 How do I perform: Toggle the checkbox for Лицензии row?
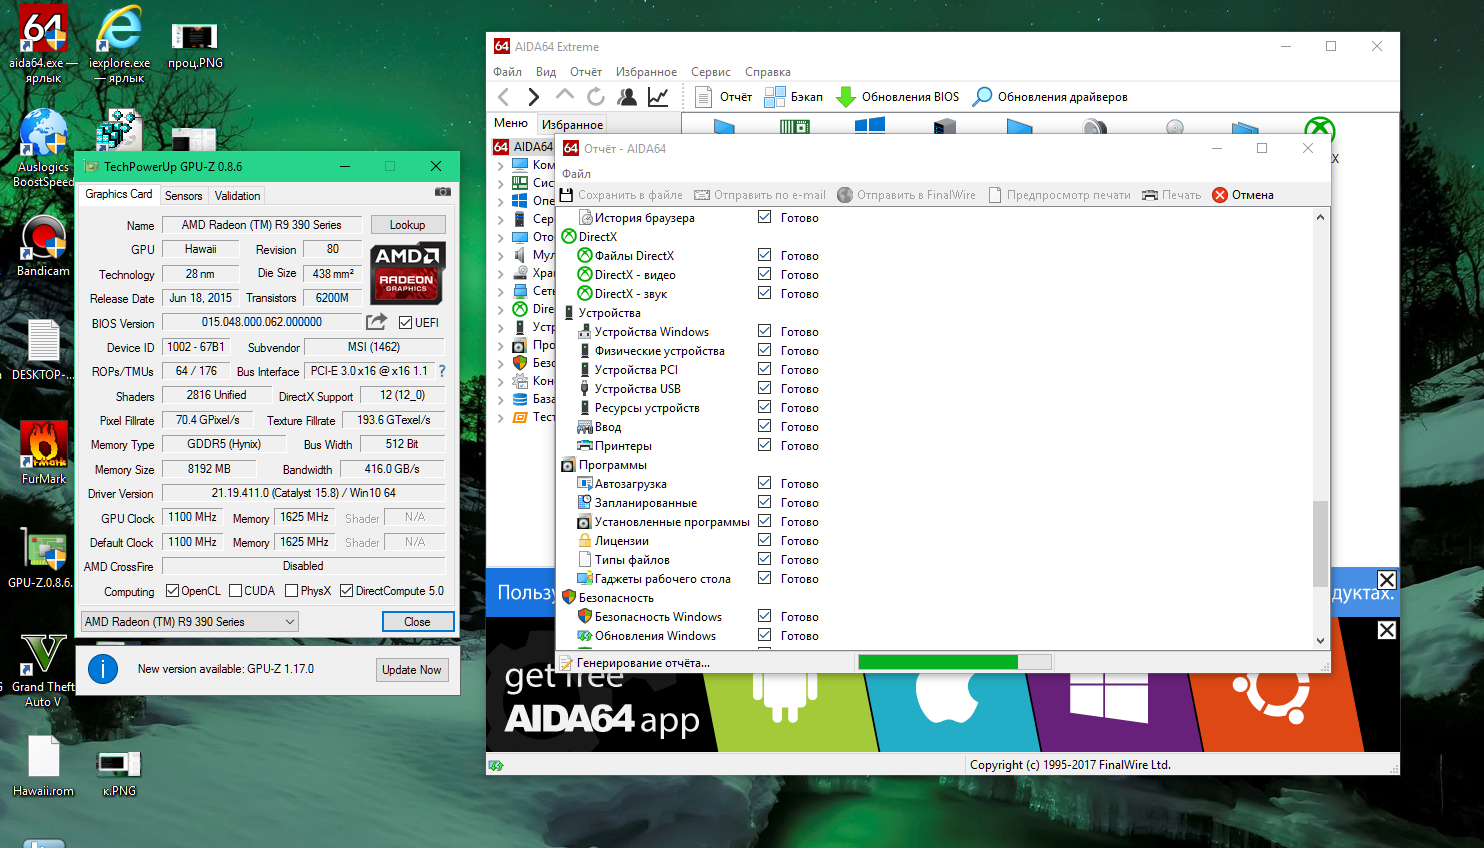click(x=764, y=540)
